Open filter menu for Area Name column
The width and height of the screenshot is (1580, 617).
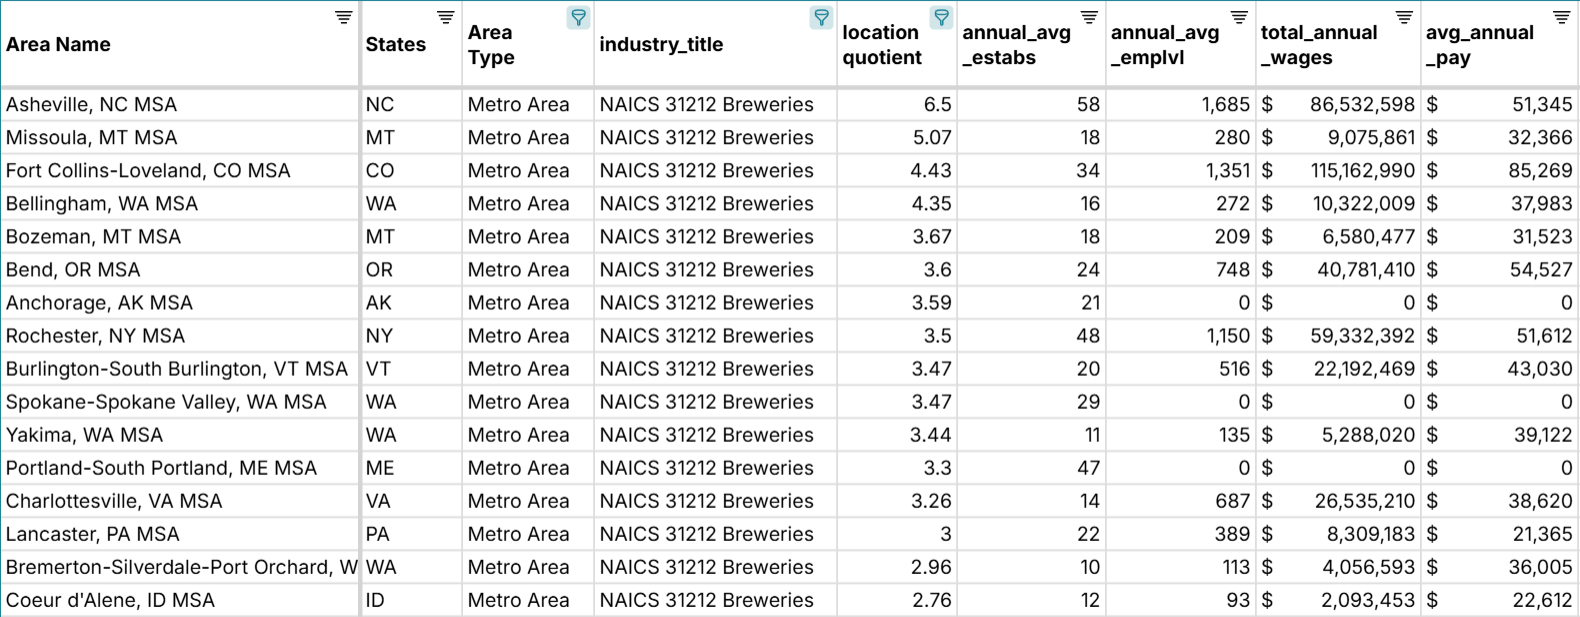343,17
